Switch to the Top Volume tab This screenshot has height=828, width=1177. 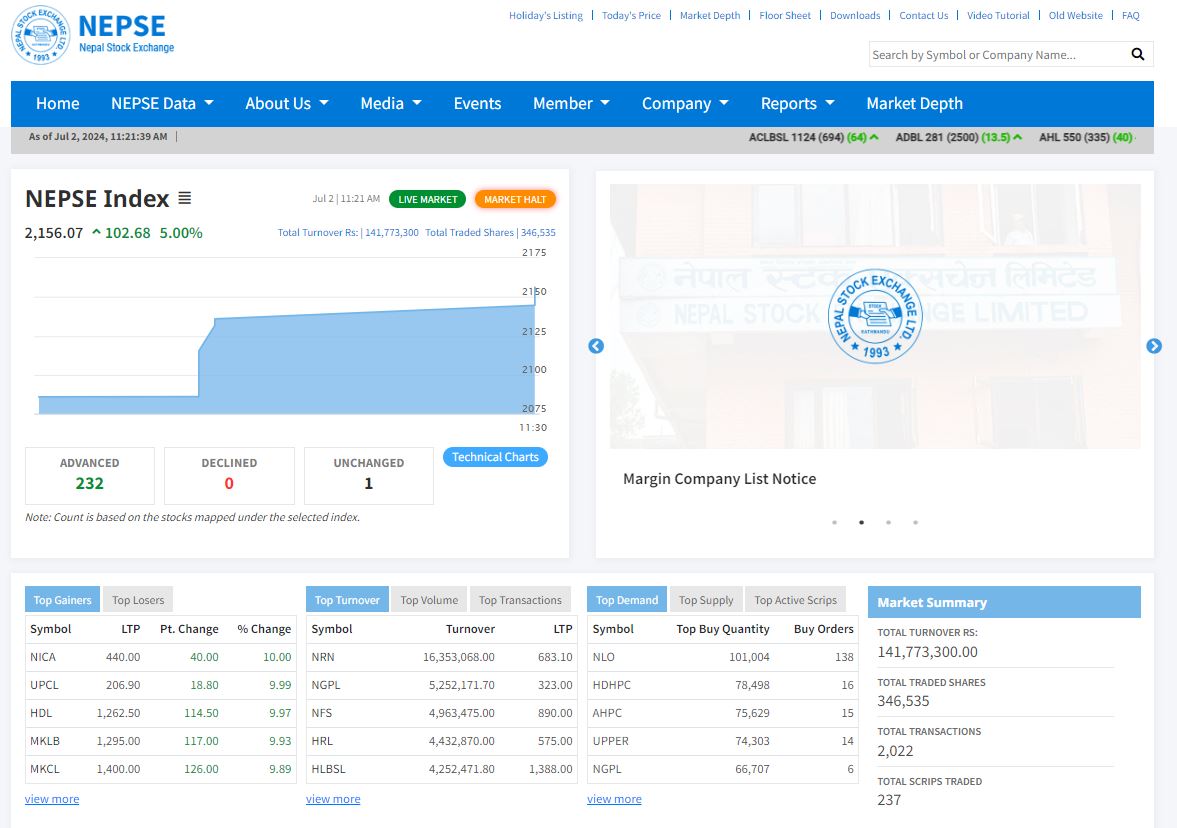429,600
